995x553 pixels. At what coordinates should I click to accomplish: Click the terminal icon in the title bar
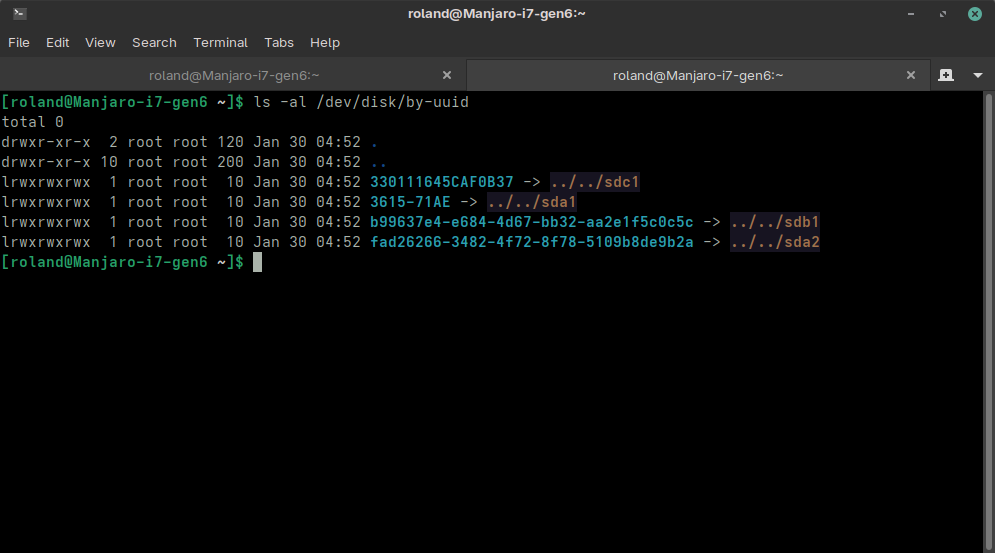click(x=19, y=14)
